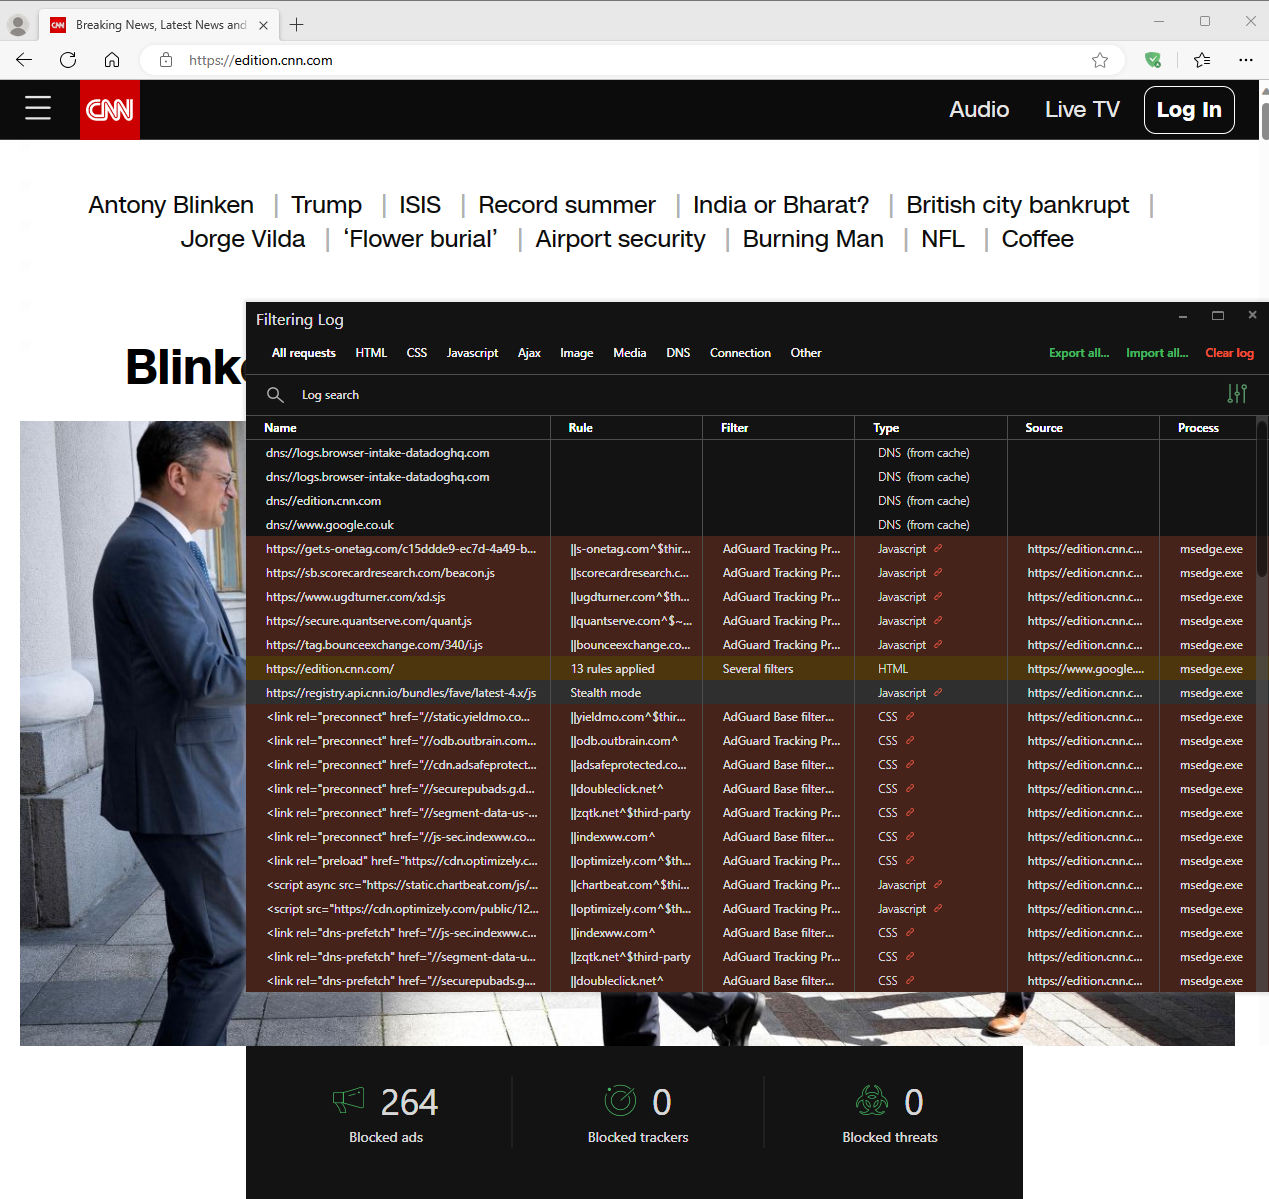Screen dimensions: 1269x1199
Task: Open the Live TV link
Action: (x=1082, y=110)
